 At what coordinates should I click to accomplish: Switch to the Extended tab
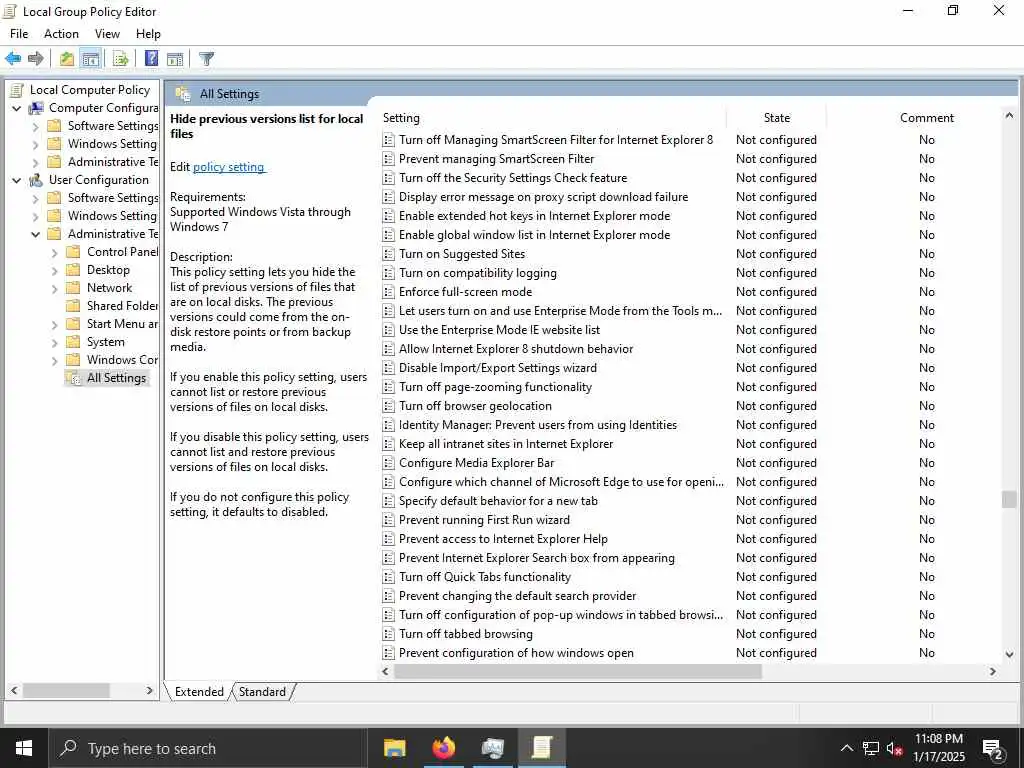point(199,692)
